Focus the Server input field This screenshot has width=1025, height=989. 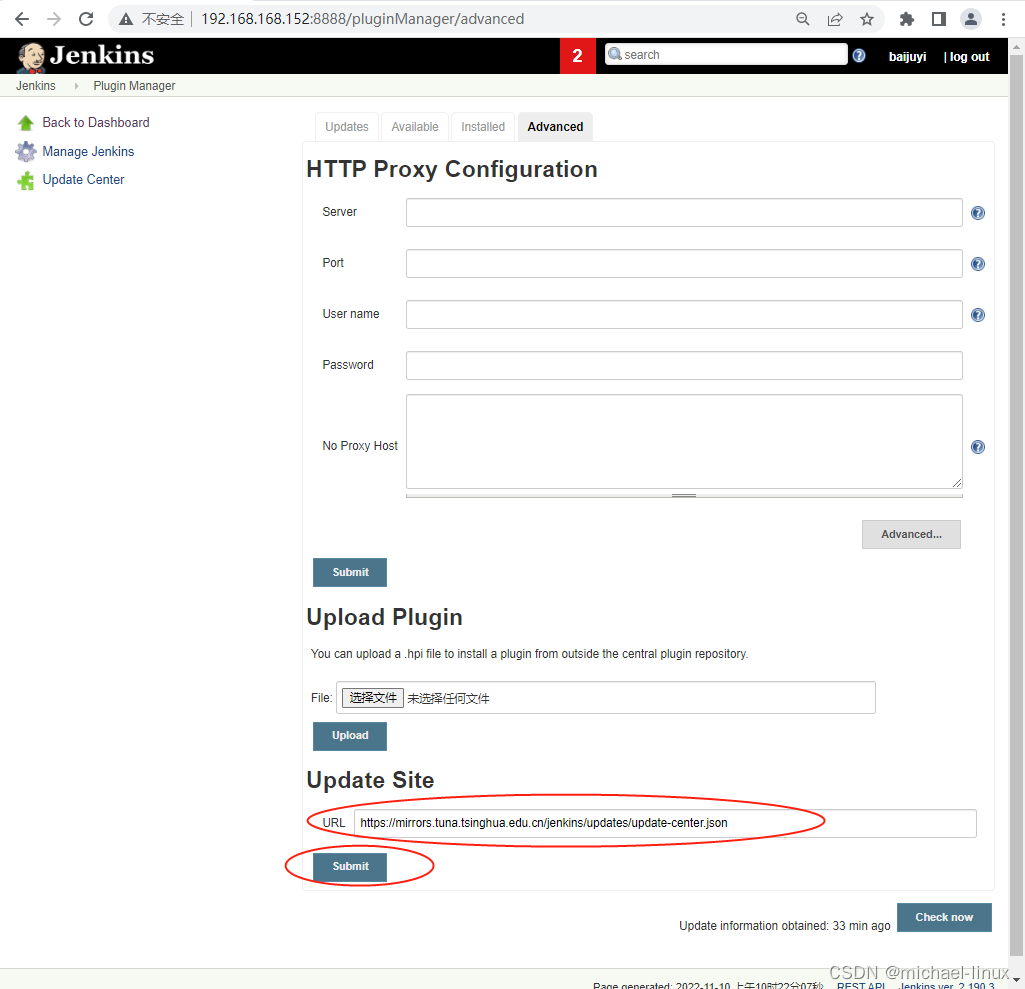click(684, 212)
